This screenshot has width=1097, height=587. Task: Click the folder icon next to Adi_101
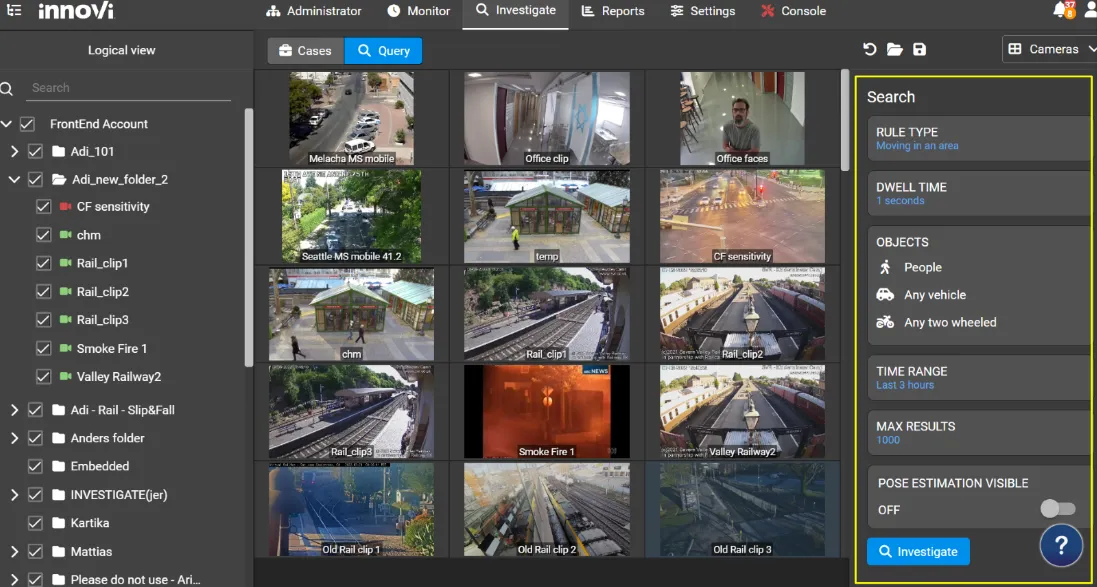[x=58, y=151]
